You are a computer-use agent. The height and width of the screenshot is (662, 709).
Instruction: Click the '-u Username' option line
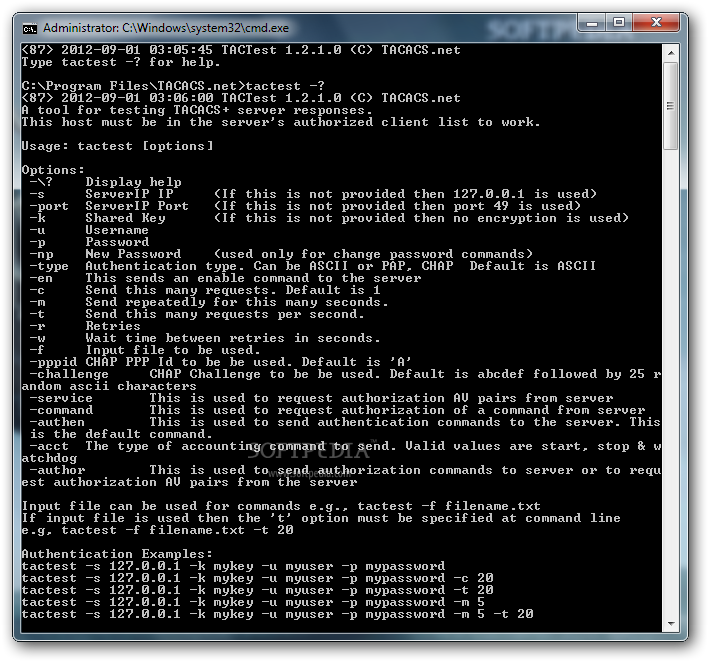pyautogui.click(x=89, y=230)
